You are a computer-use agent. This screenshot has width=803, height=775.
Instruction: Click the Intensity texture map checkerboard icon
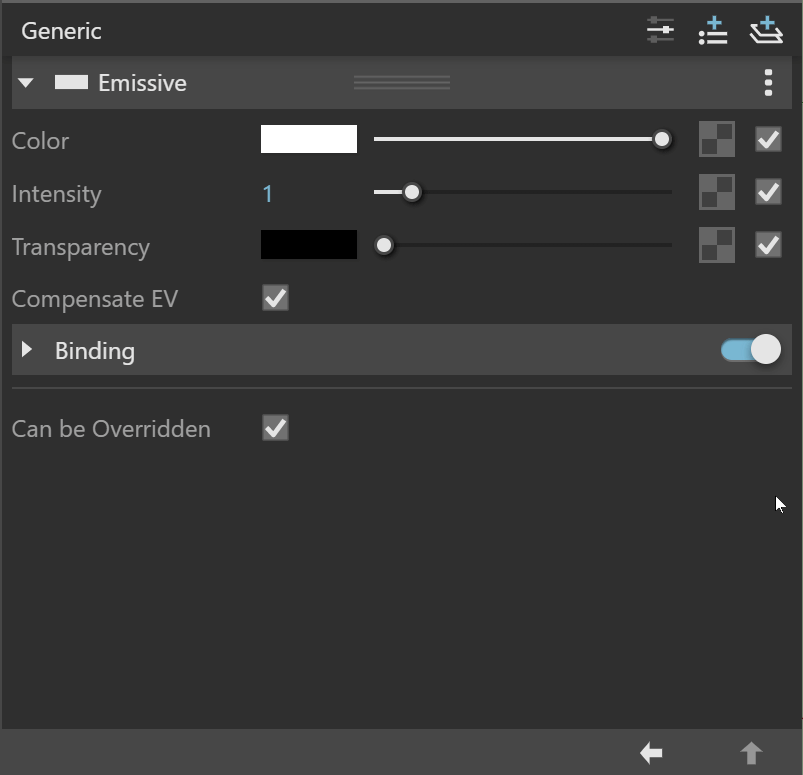[716, 192]
